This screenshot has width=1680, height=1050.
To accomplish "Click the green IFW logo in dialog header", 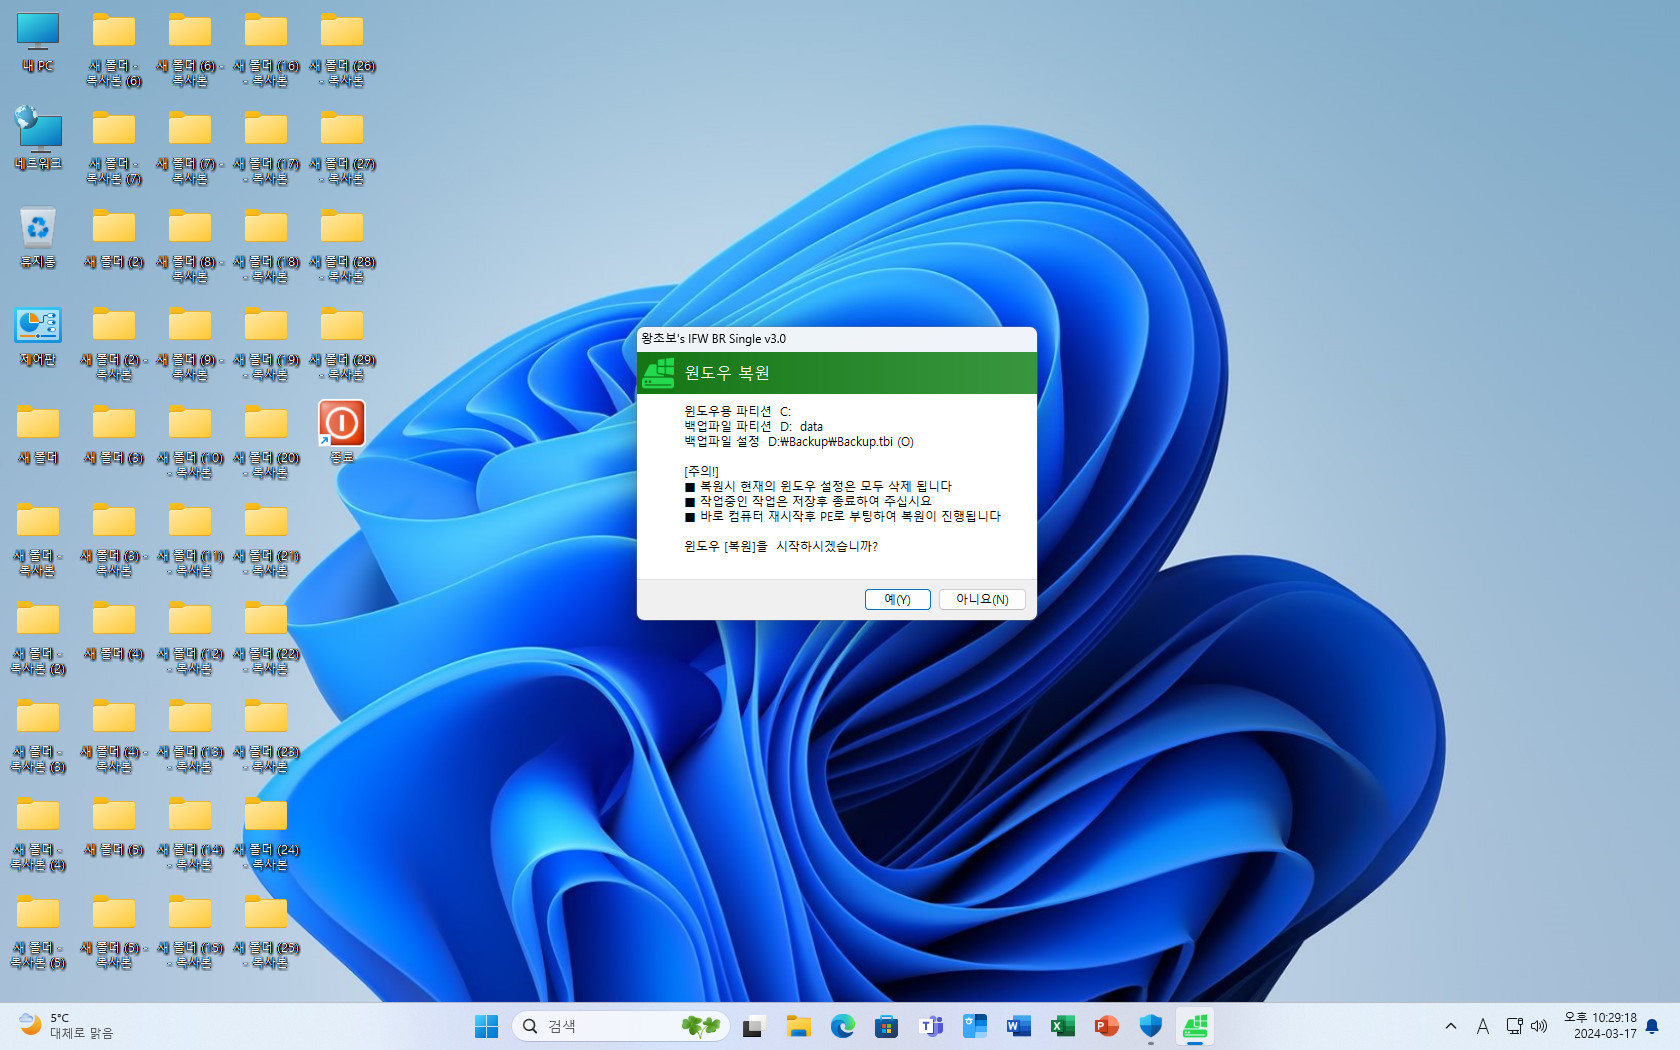I will coord(658,373).
